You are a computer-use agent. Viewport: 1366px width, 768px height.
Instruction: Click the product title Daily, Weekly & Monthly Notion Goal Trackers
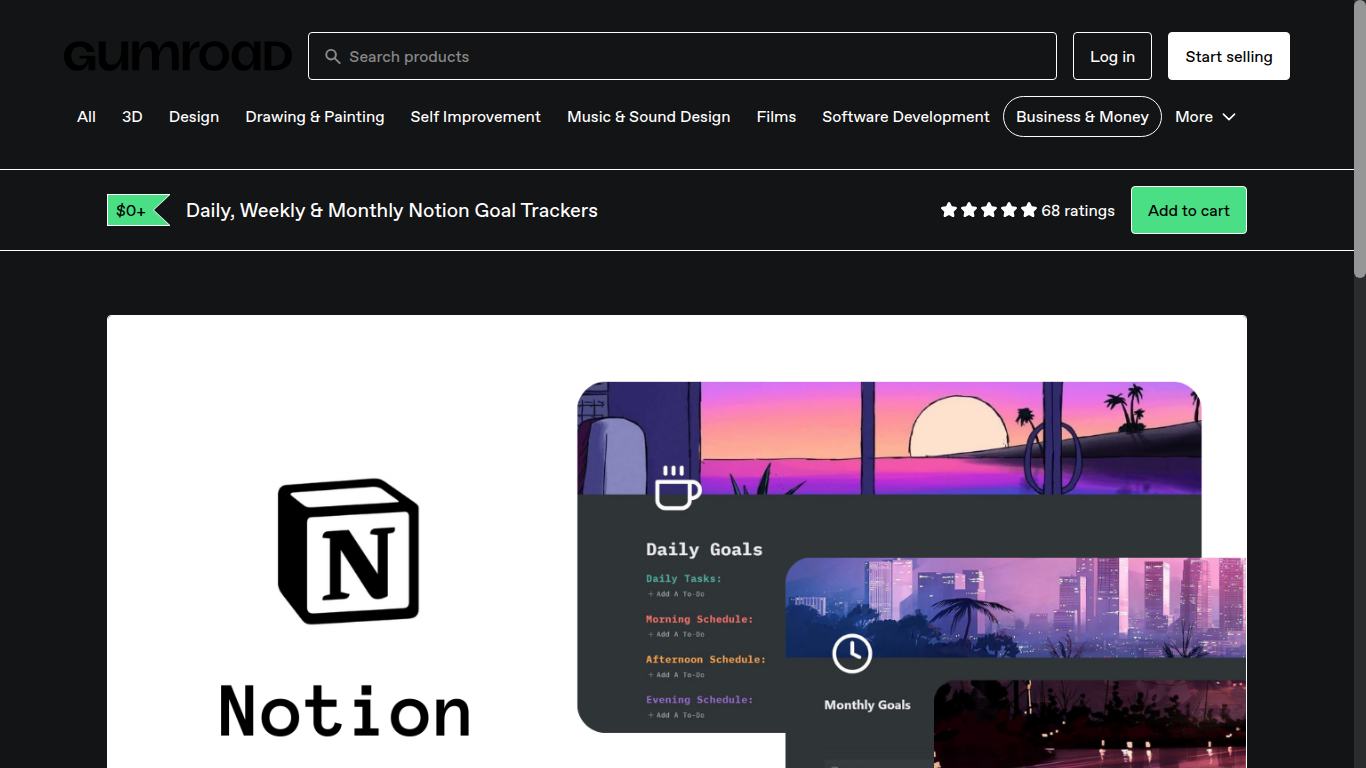point(392,210)
